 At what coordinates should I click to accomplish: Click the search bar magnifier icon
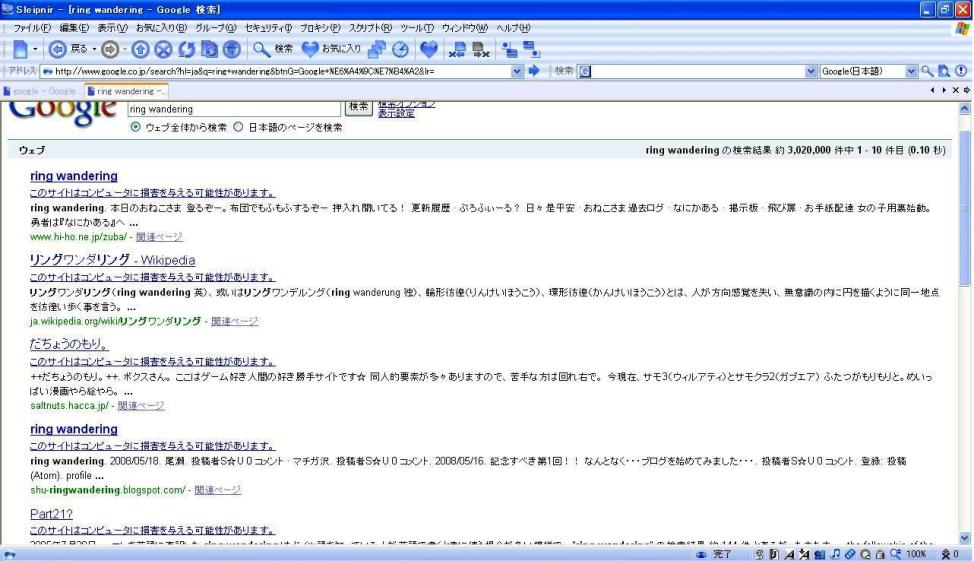pyautogui.click(x=927, y=71)
